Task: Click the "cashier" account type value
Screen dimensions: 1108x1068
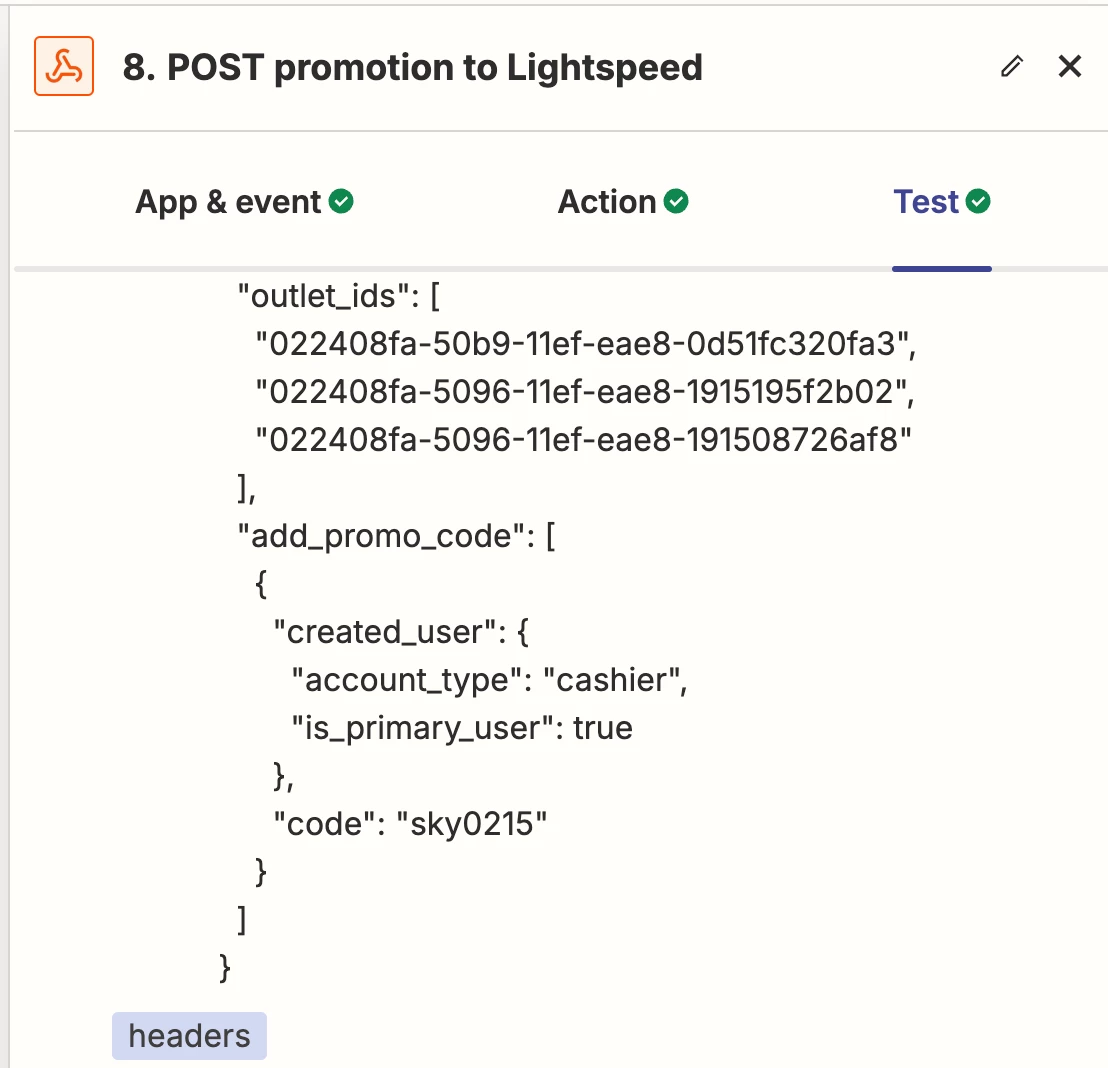Action: pyautogui.click(x=613, y=680)
